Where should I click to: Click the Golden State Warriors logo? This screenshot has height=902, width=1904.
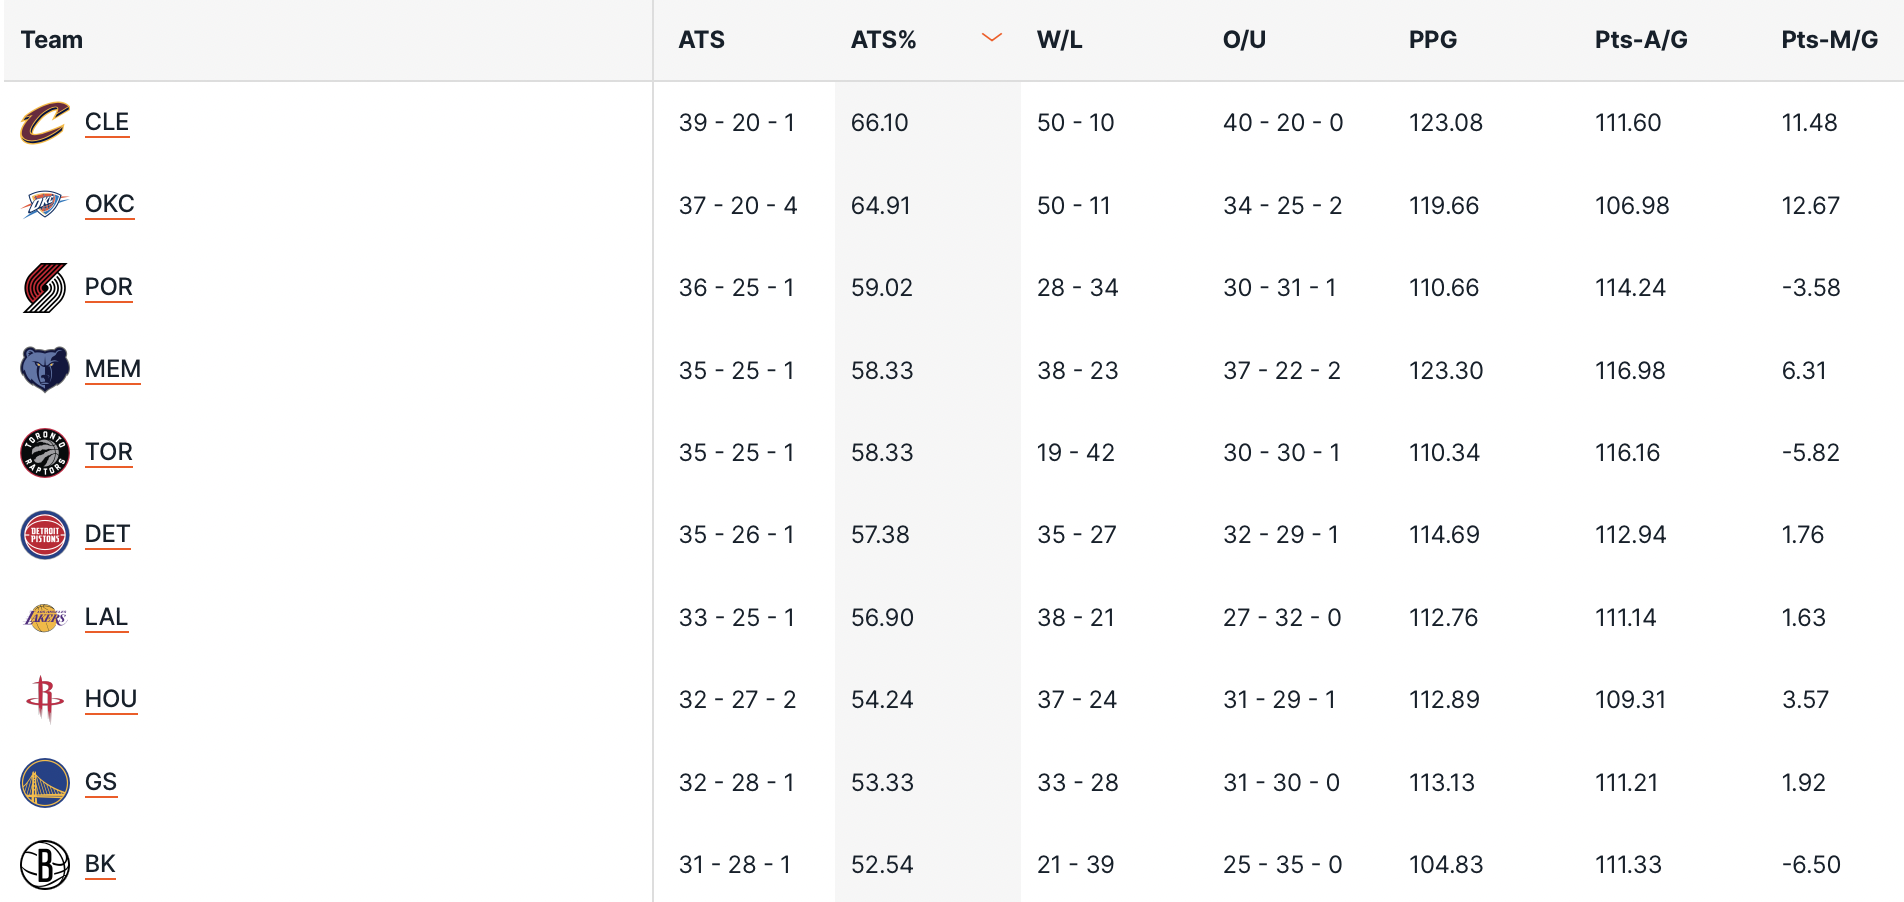tap(45, 782)
